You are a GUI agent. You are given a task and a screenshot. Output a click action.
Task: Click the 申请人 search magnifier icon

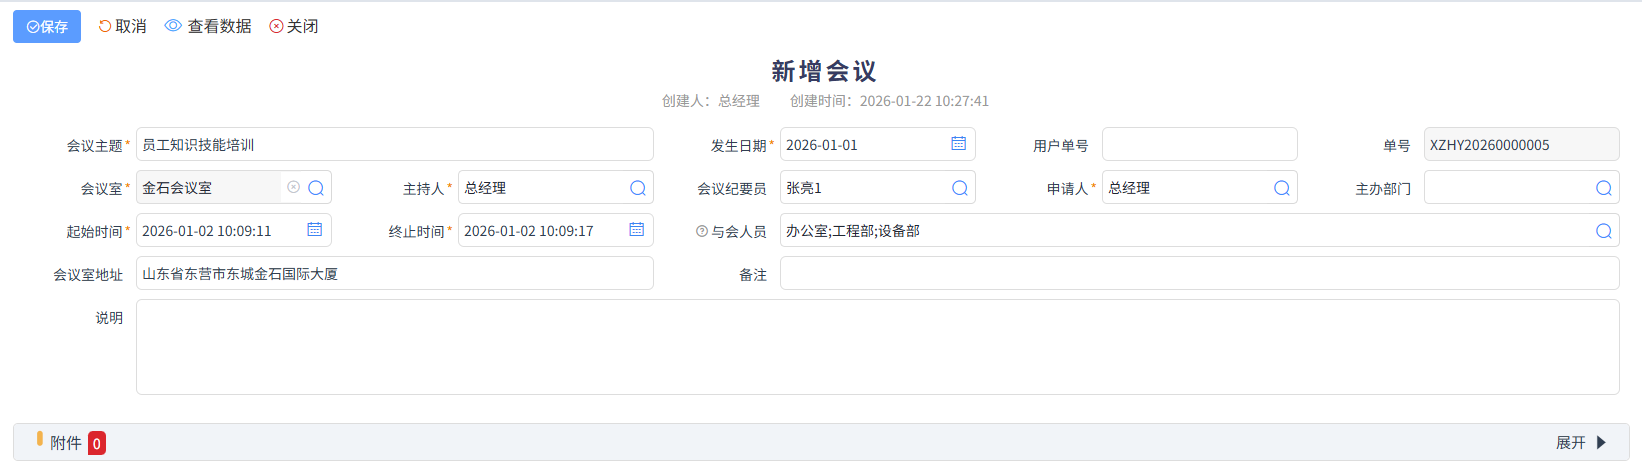(x=1282, y=188)
